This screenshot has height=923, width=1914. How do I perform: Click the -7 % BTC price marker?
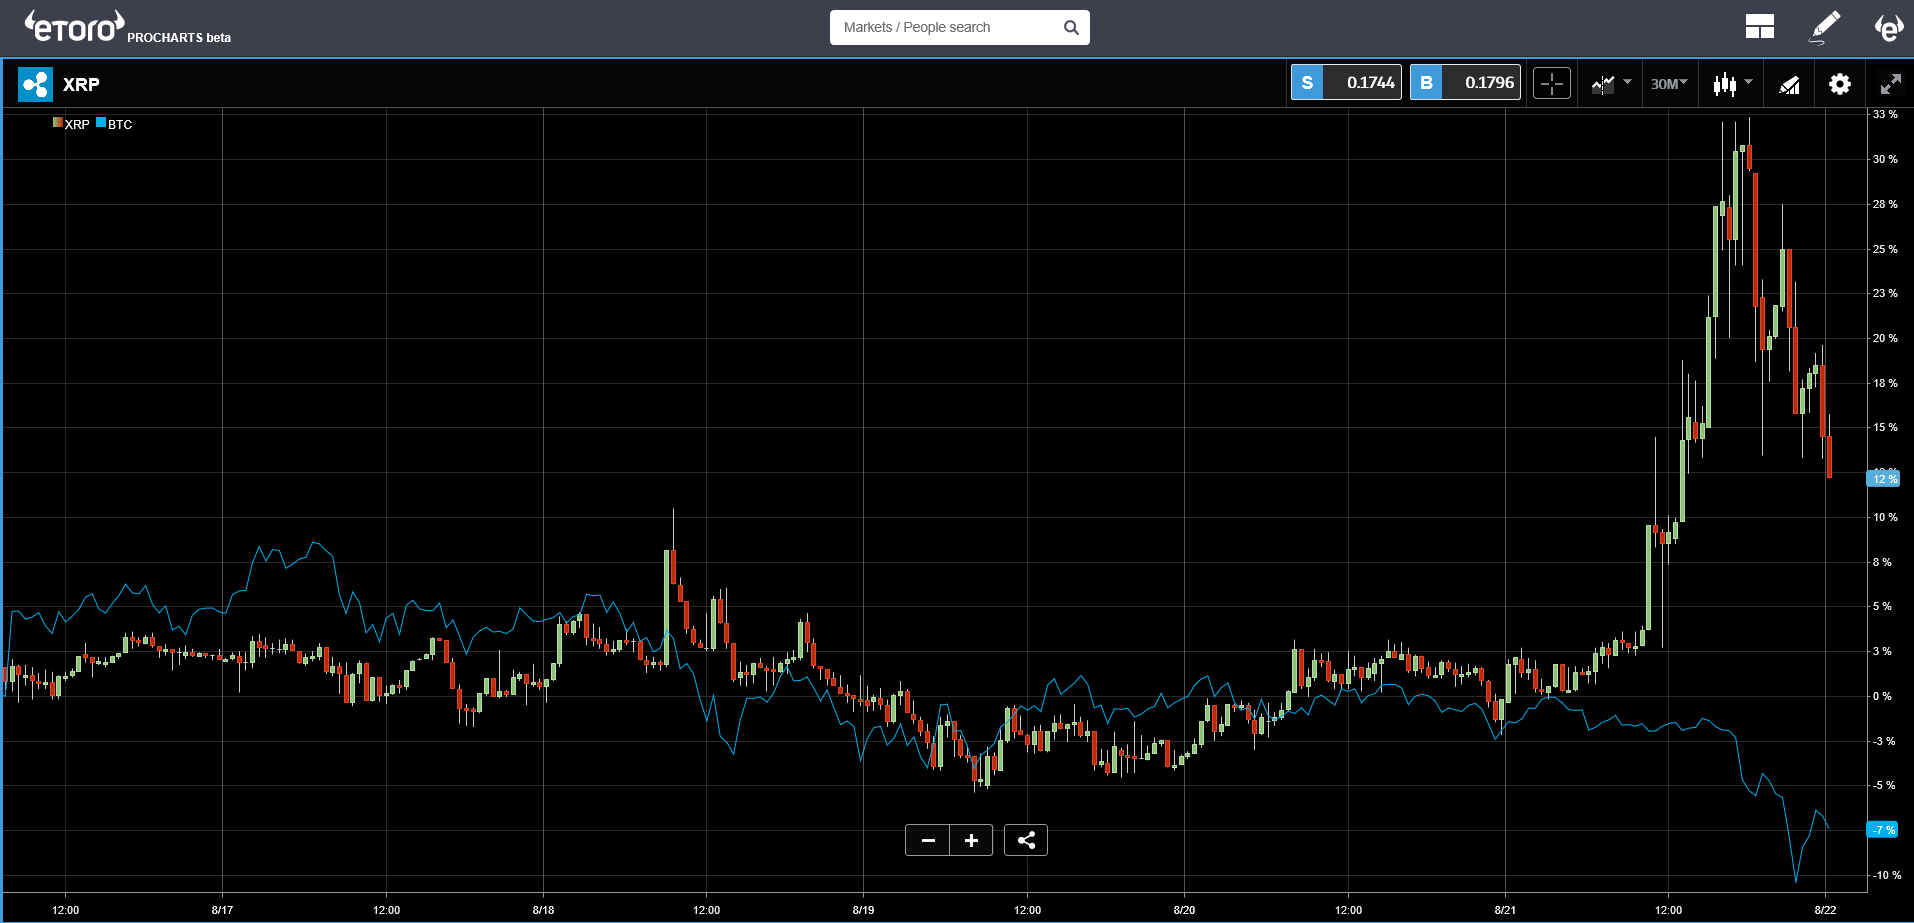click(1883, 830)
